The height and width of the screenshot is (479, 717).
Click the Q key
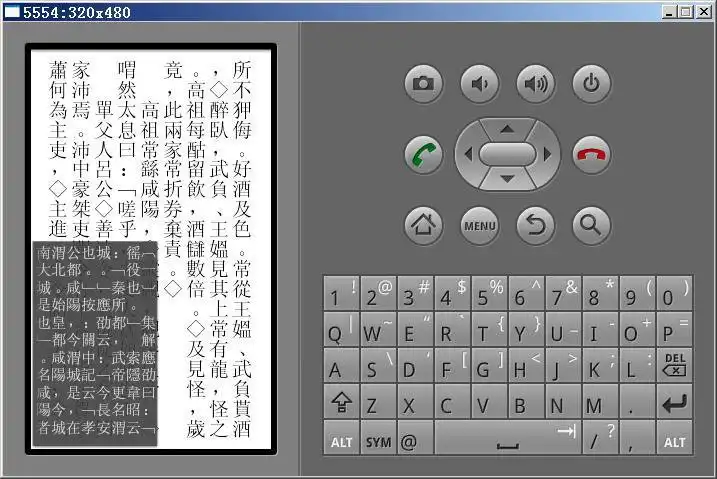342,330
